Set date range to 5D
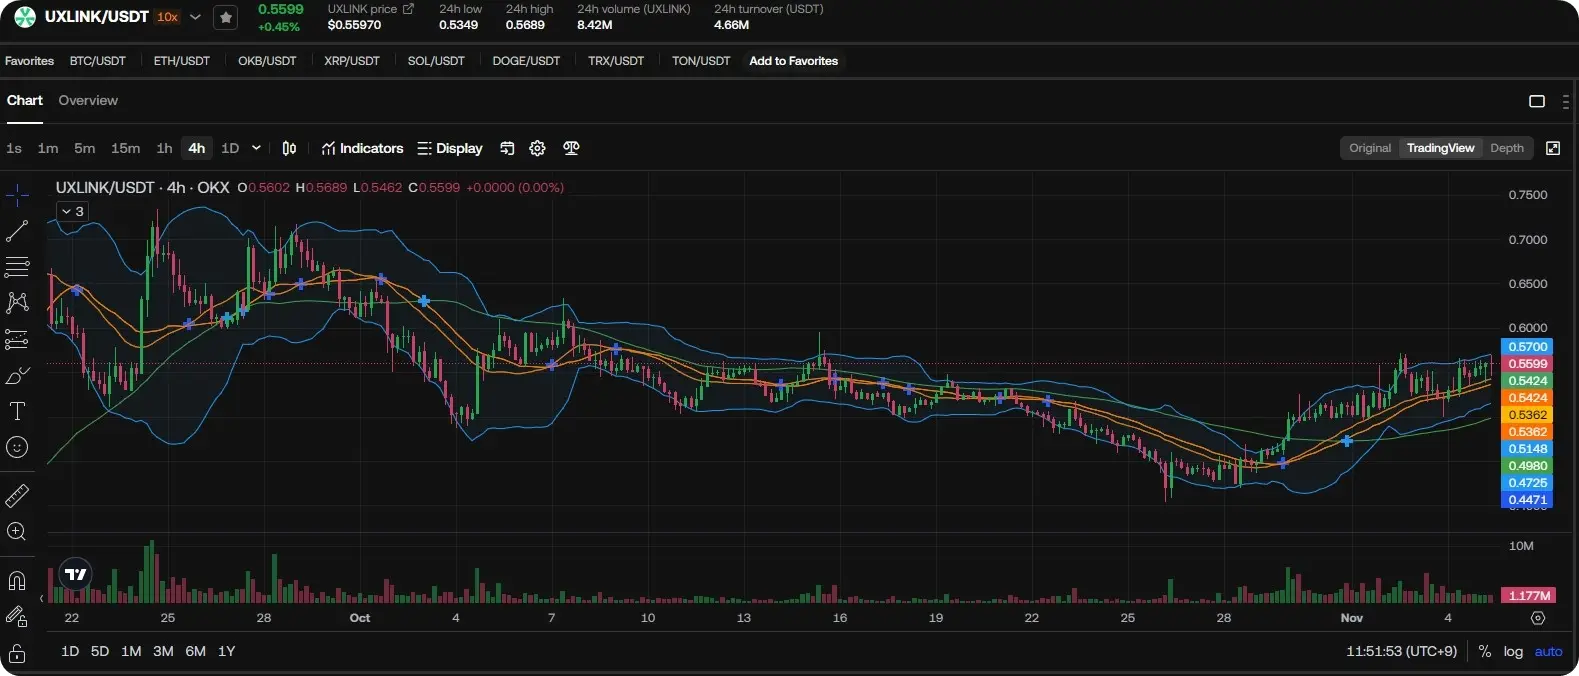The image size is (1579, 676). click(100, 651)
